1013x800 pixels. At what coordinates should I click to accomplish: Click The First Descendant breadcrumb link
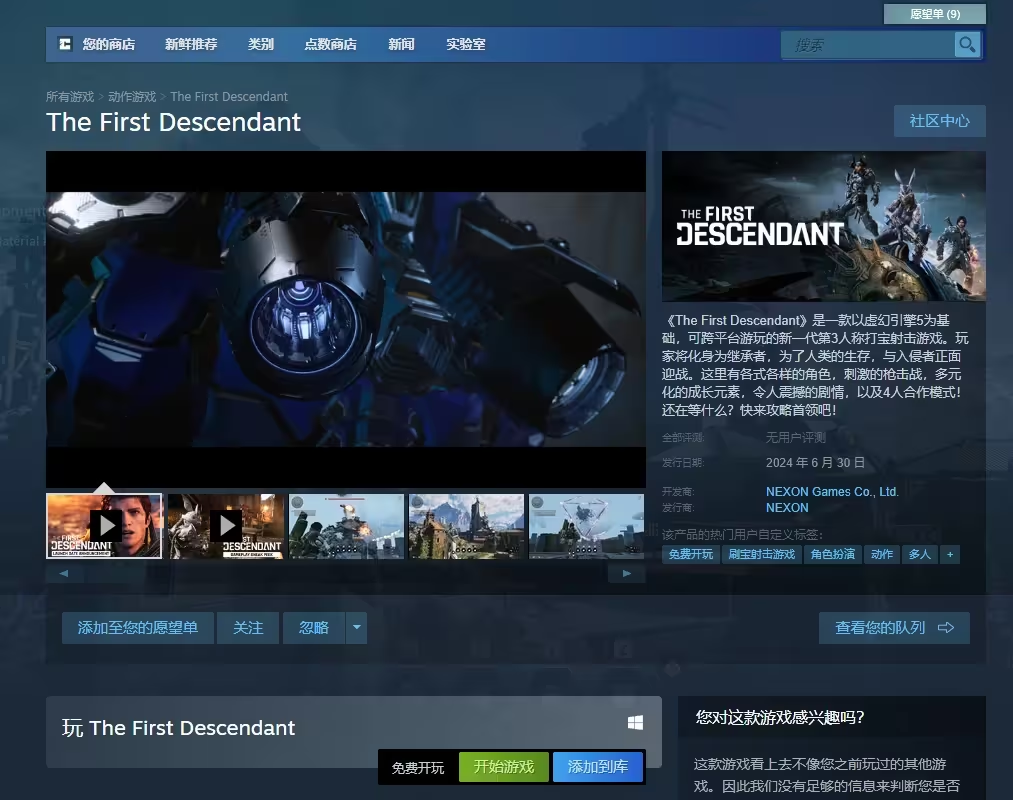pyautogui.click(x=229, y=96)
